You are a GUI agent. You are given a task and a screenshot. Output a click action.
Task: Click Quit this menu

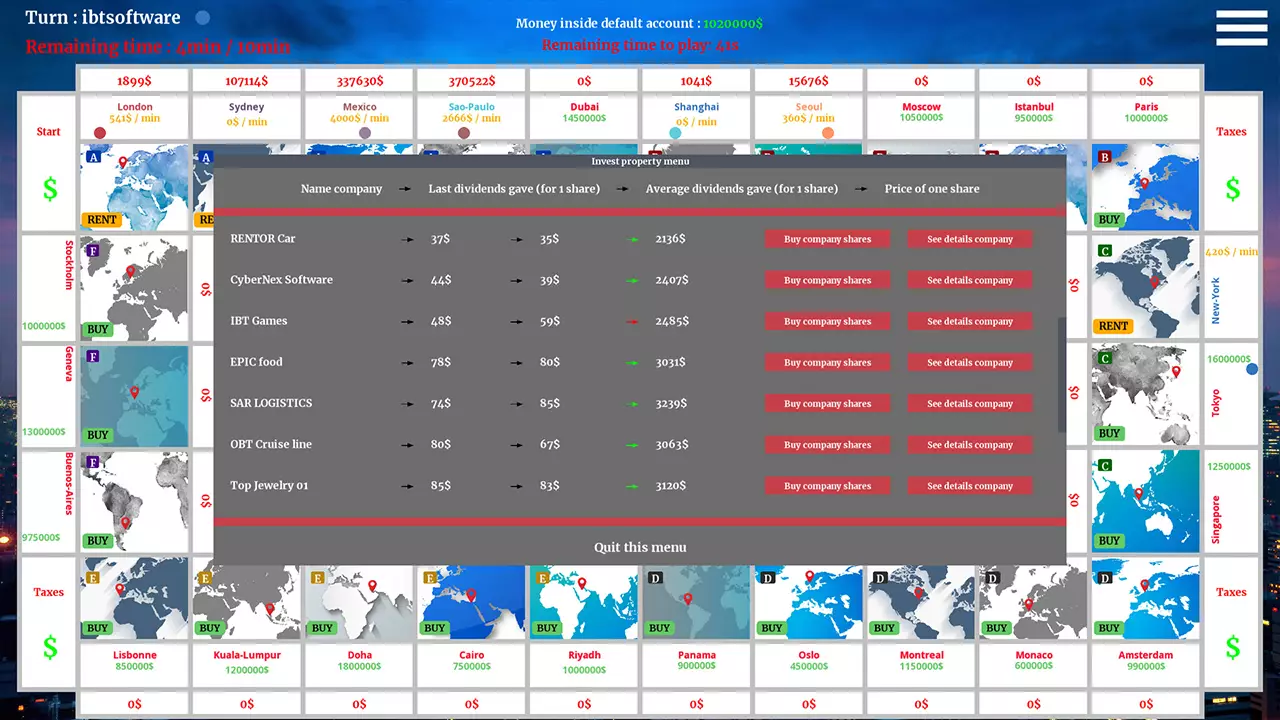640,547
